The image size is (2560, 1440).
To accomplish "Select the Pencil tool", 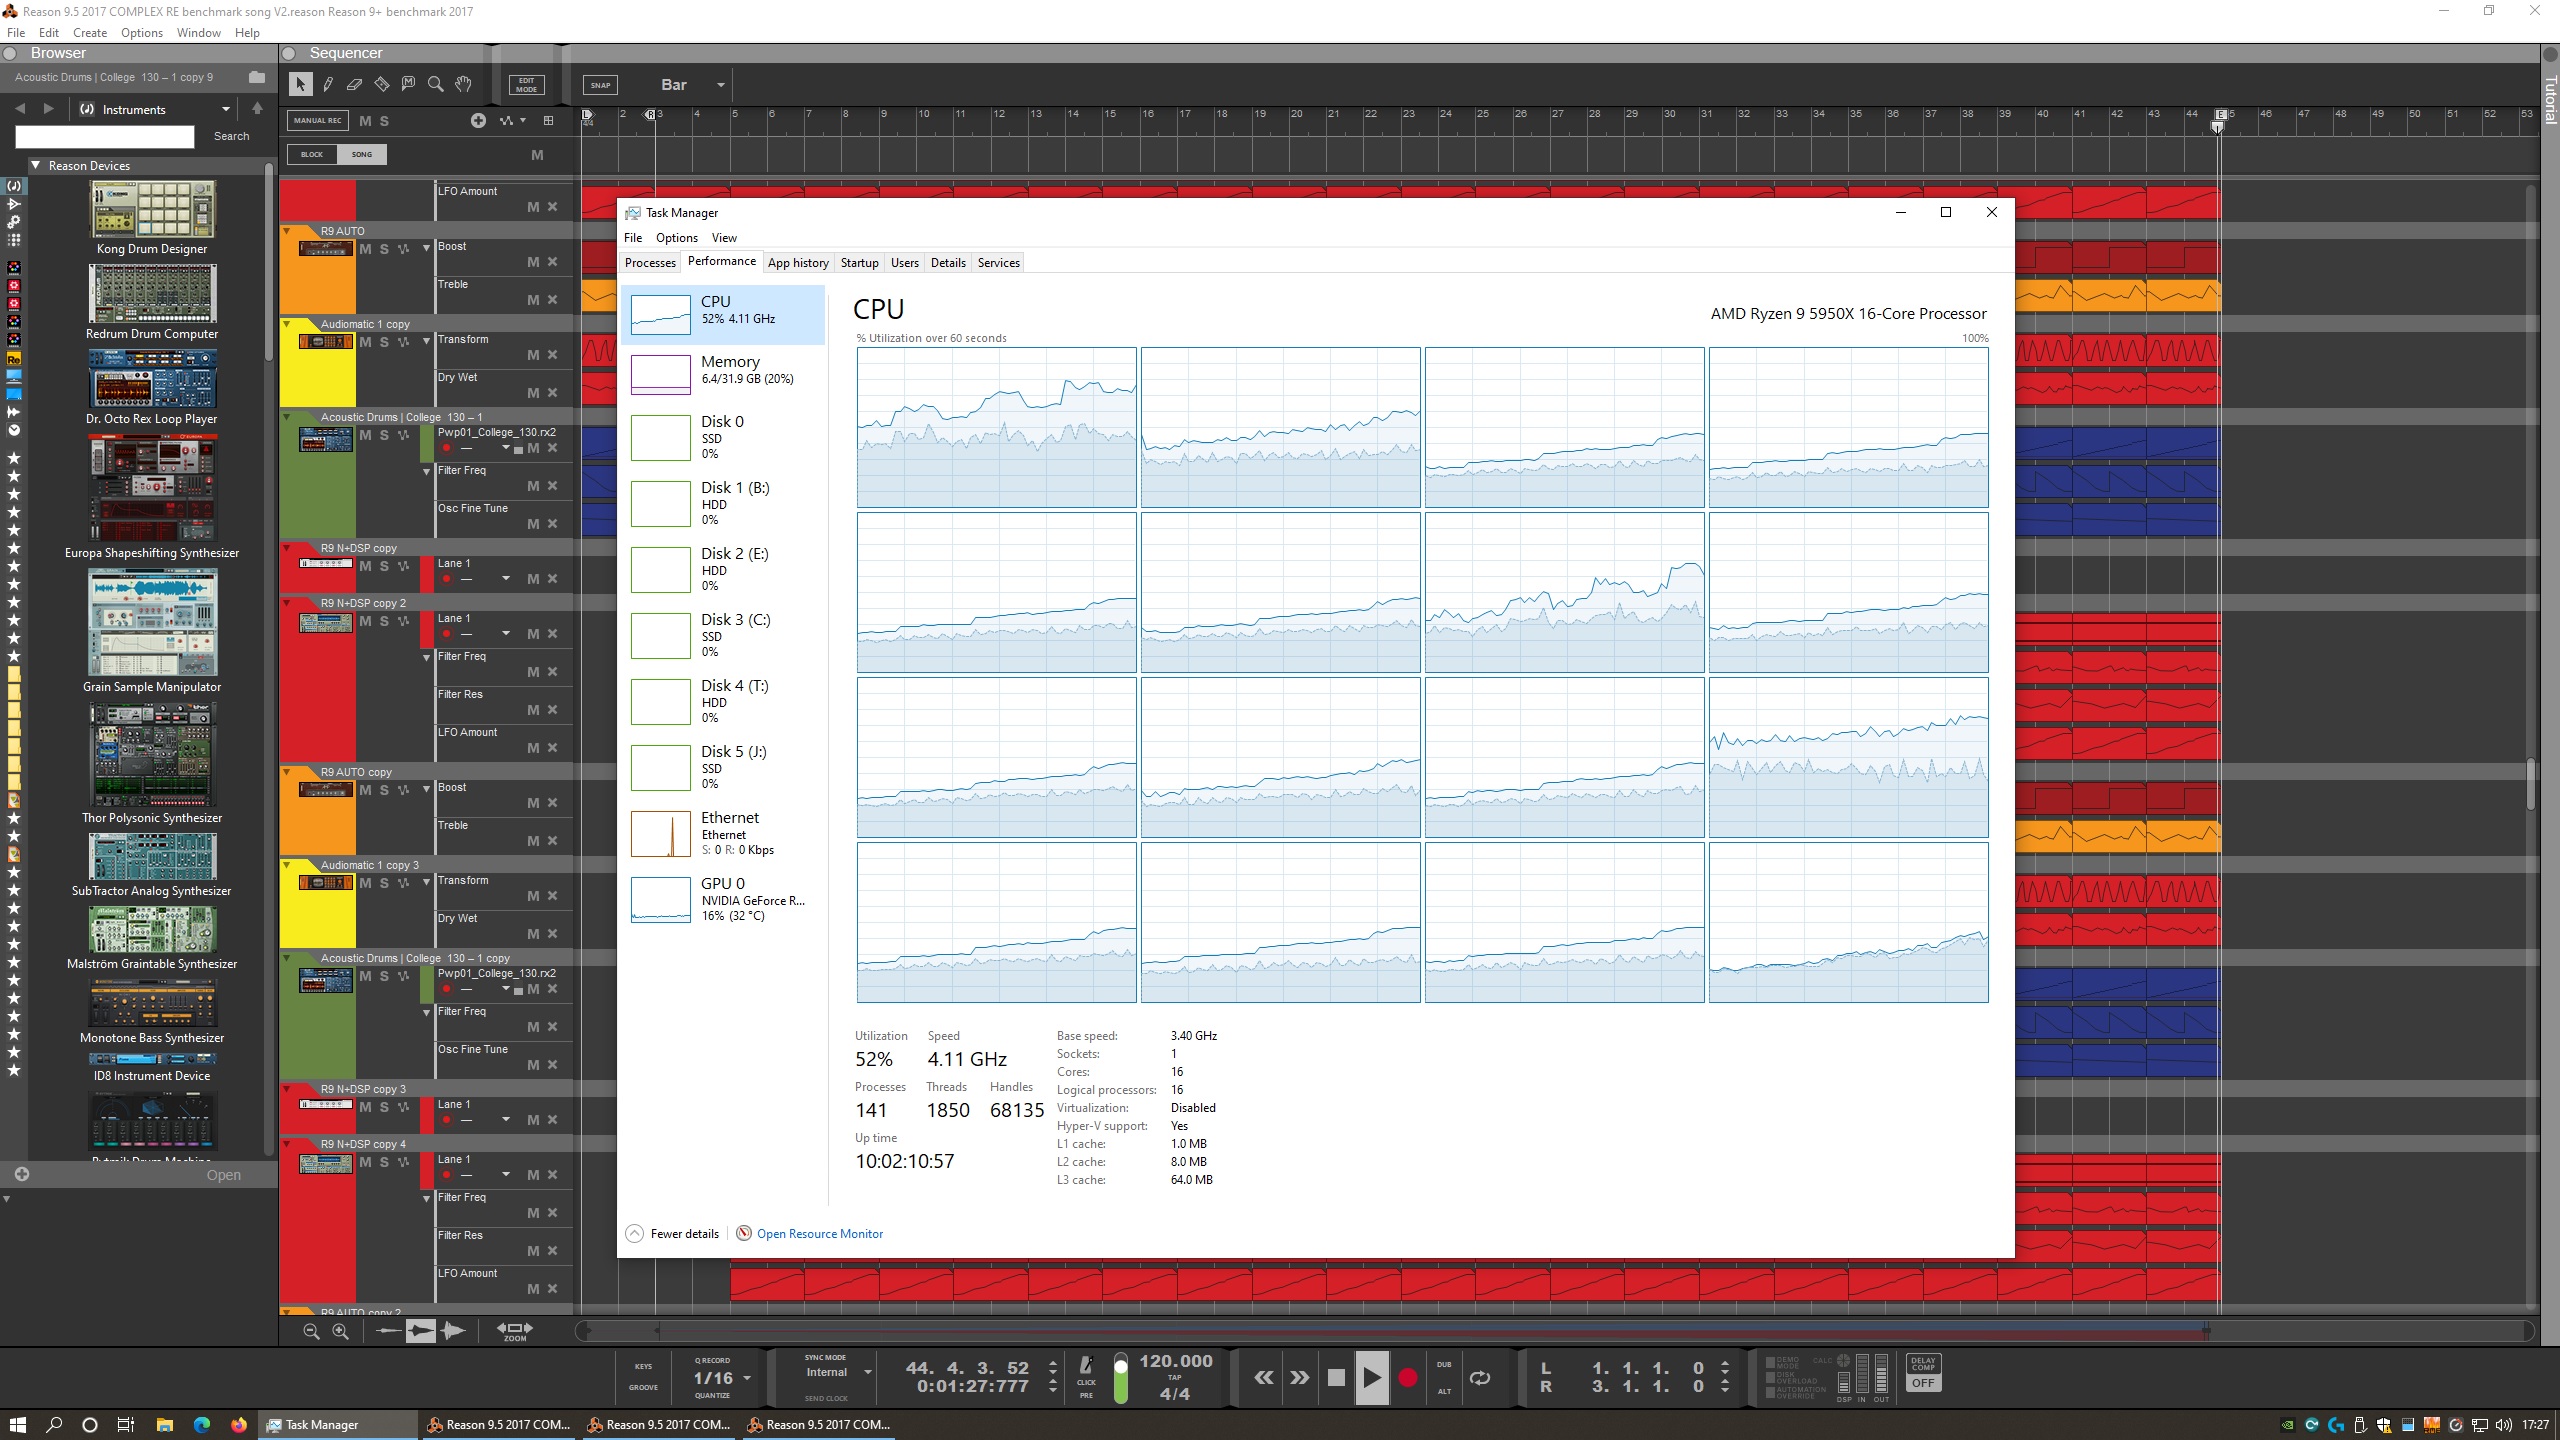I will [x=327, y=85].
